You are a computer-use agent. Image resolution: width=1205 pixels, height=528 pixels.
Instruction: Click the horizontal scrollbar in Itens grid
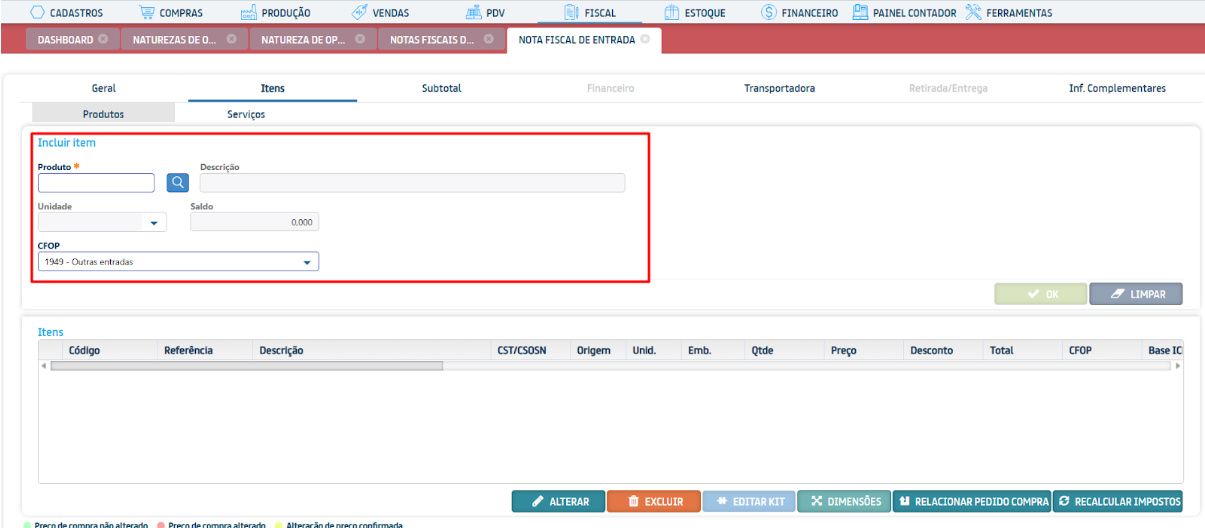pyautogui.click(x=246, y=366)
